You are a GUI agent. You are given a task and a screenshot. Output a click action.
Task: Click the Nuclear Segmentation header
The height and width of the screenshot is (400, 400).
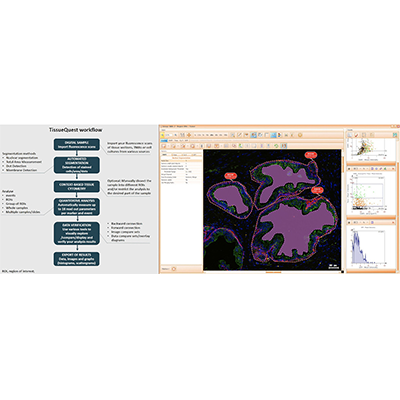(x=181, y=158)
